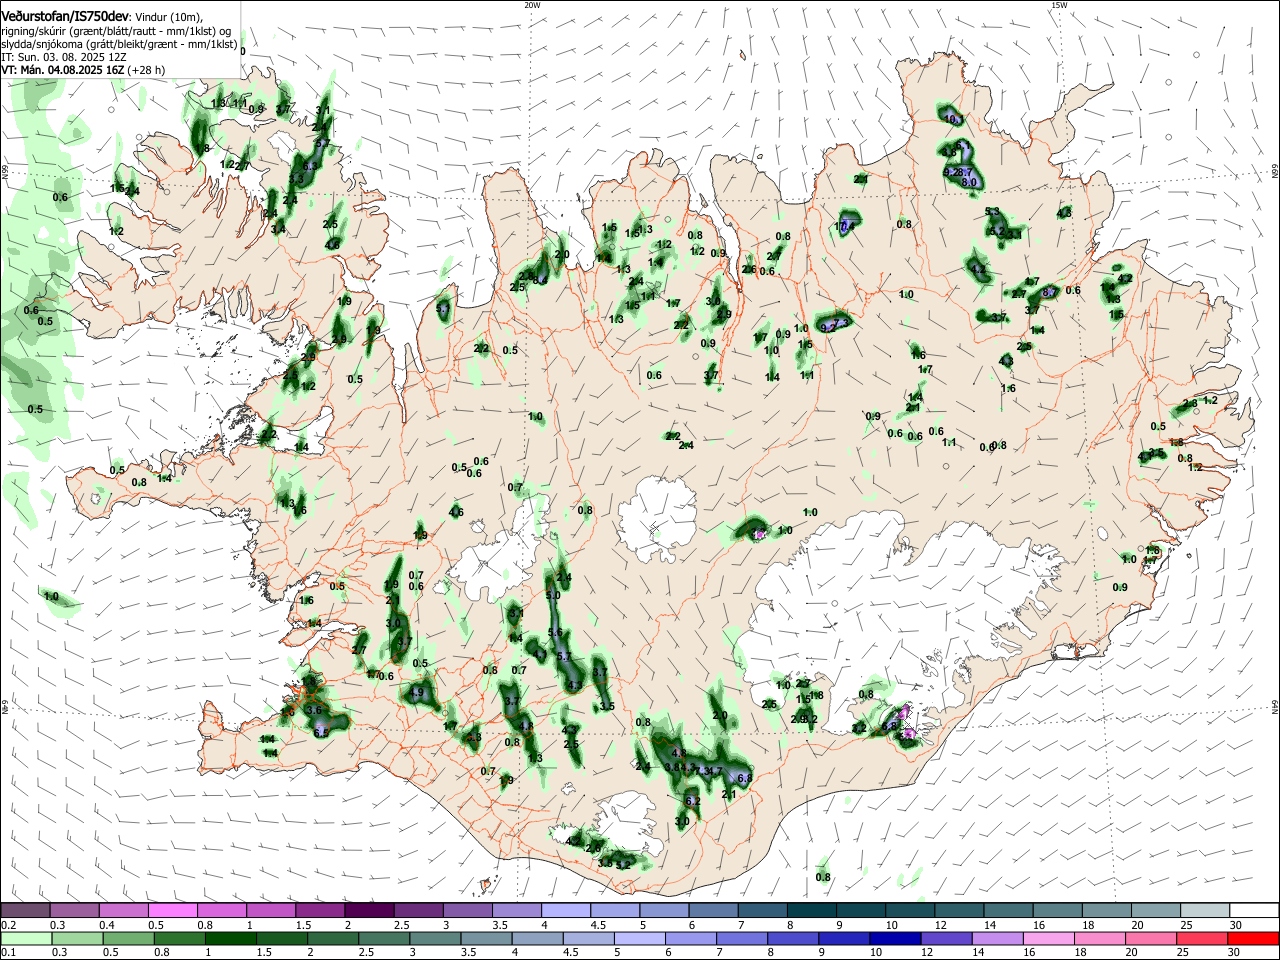Select darkest green rain-scale swatch between 1 and 1.5
Image resolution: width=1280 pixels, height=960 pixels.
click(x=231, y=938)
